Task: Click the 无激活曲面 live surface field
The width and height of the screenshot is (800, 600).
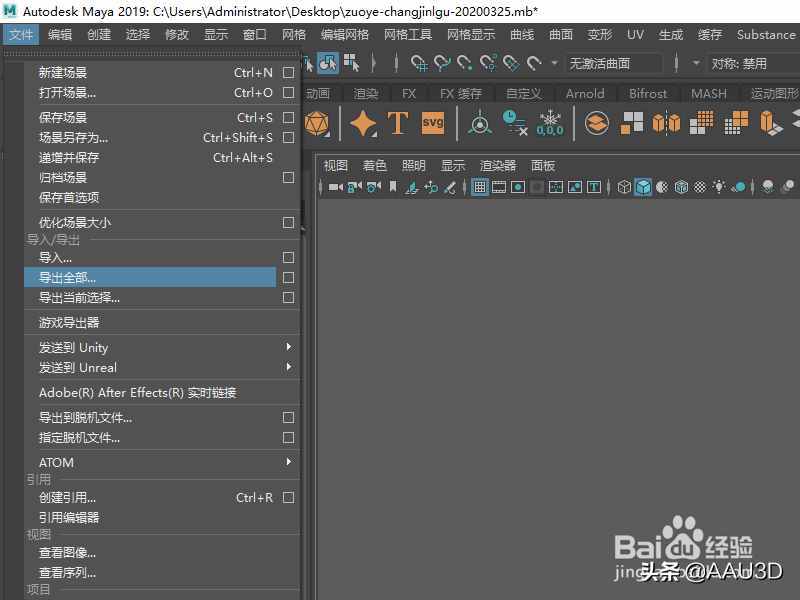Action: pos(614,63)
